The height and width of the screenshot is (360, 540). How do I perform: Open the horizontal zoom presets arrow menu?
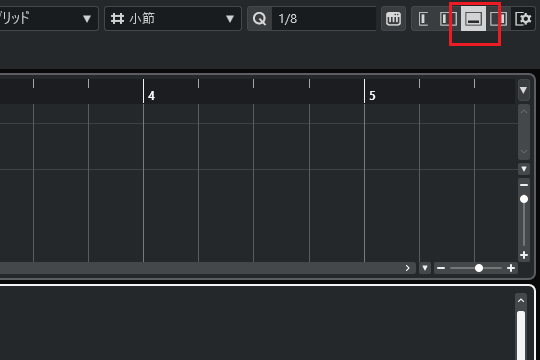[x=425, y=268]
